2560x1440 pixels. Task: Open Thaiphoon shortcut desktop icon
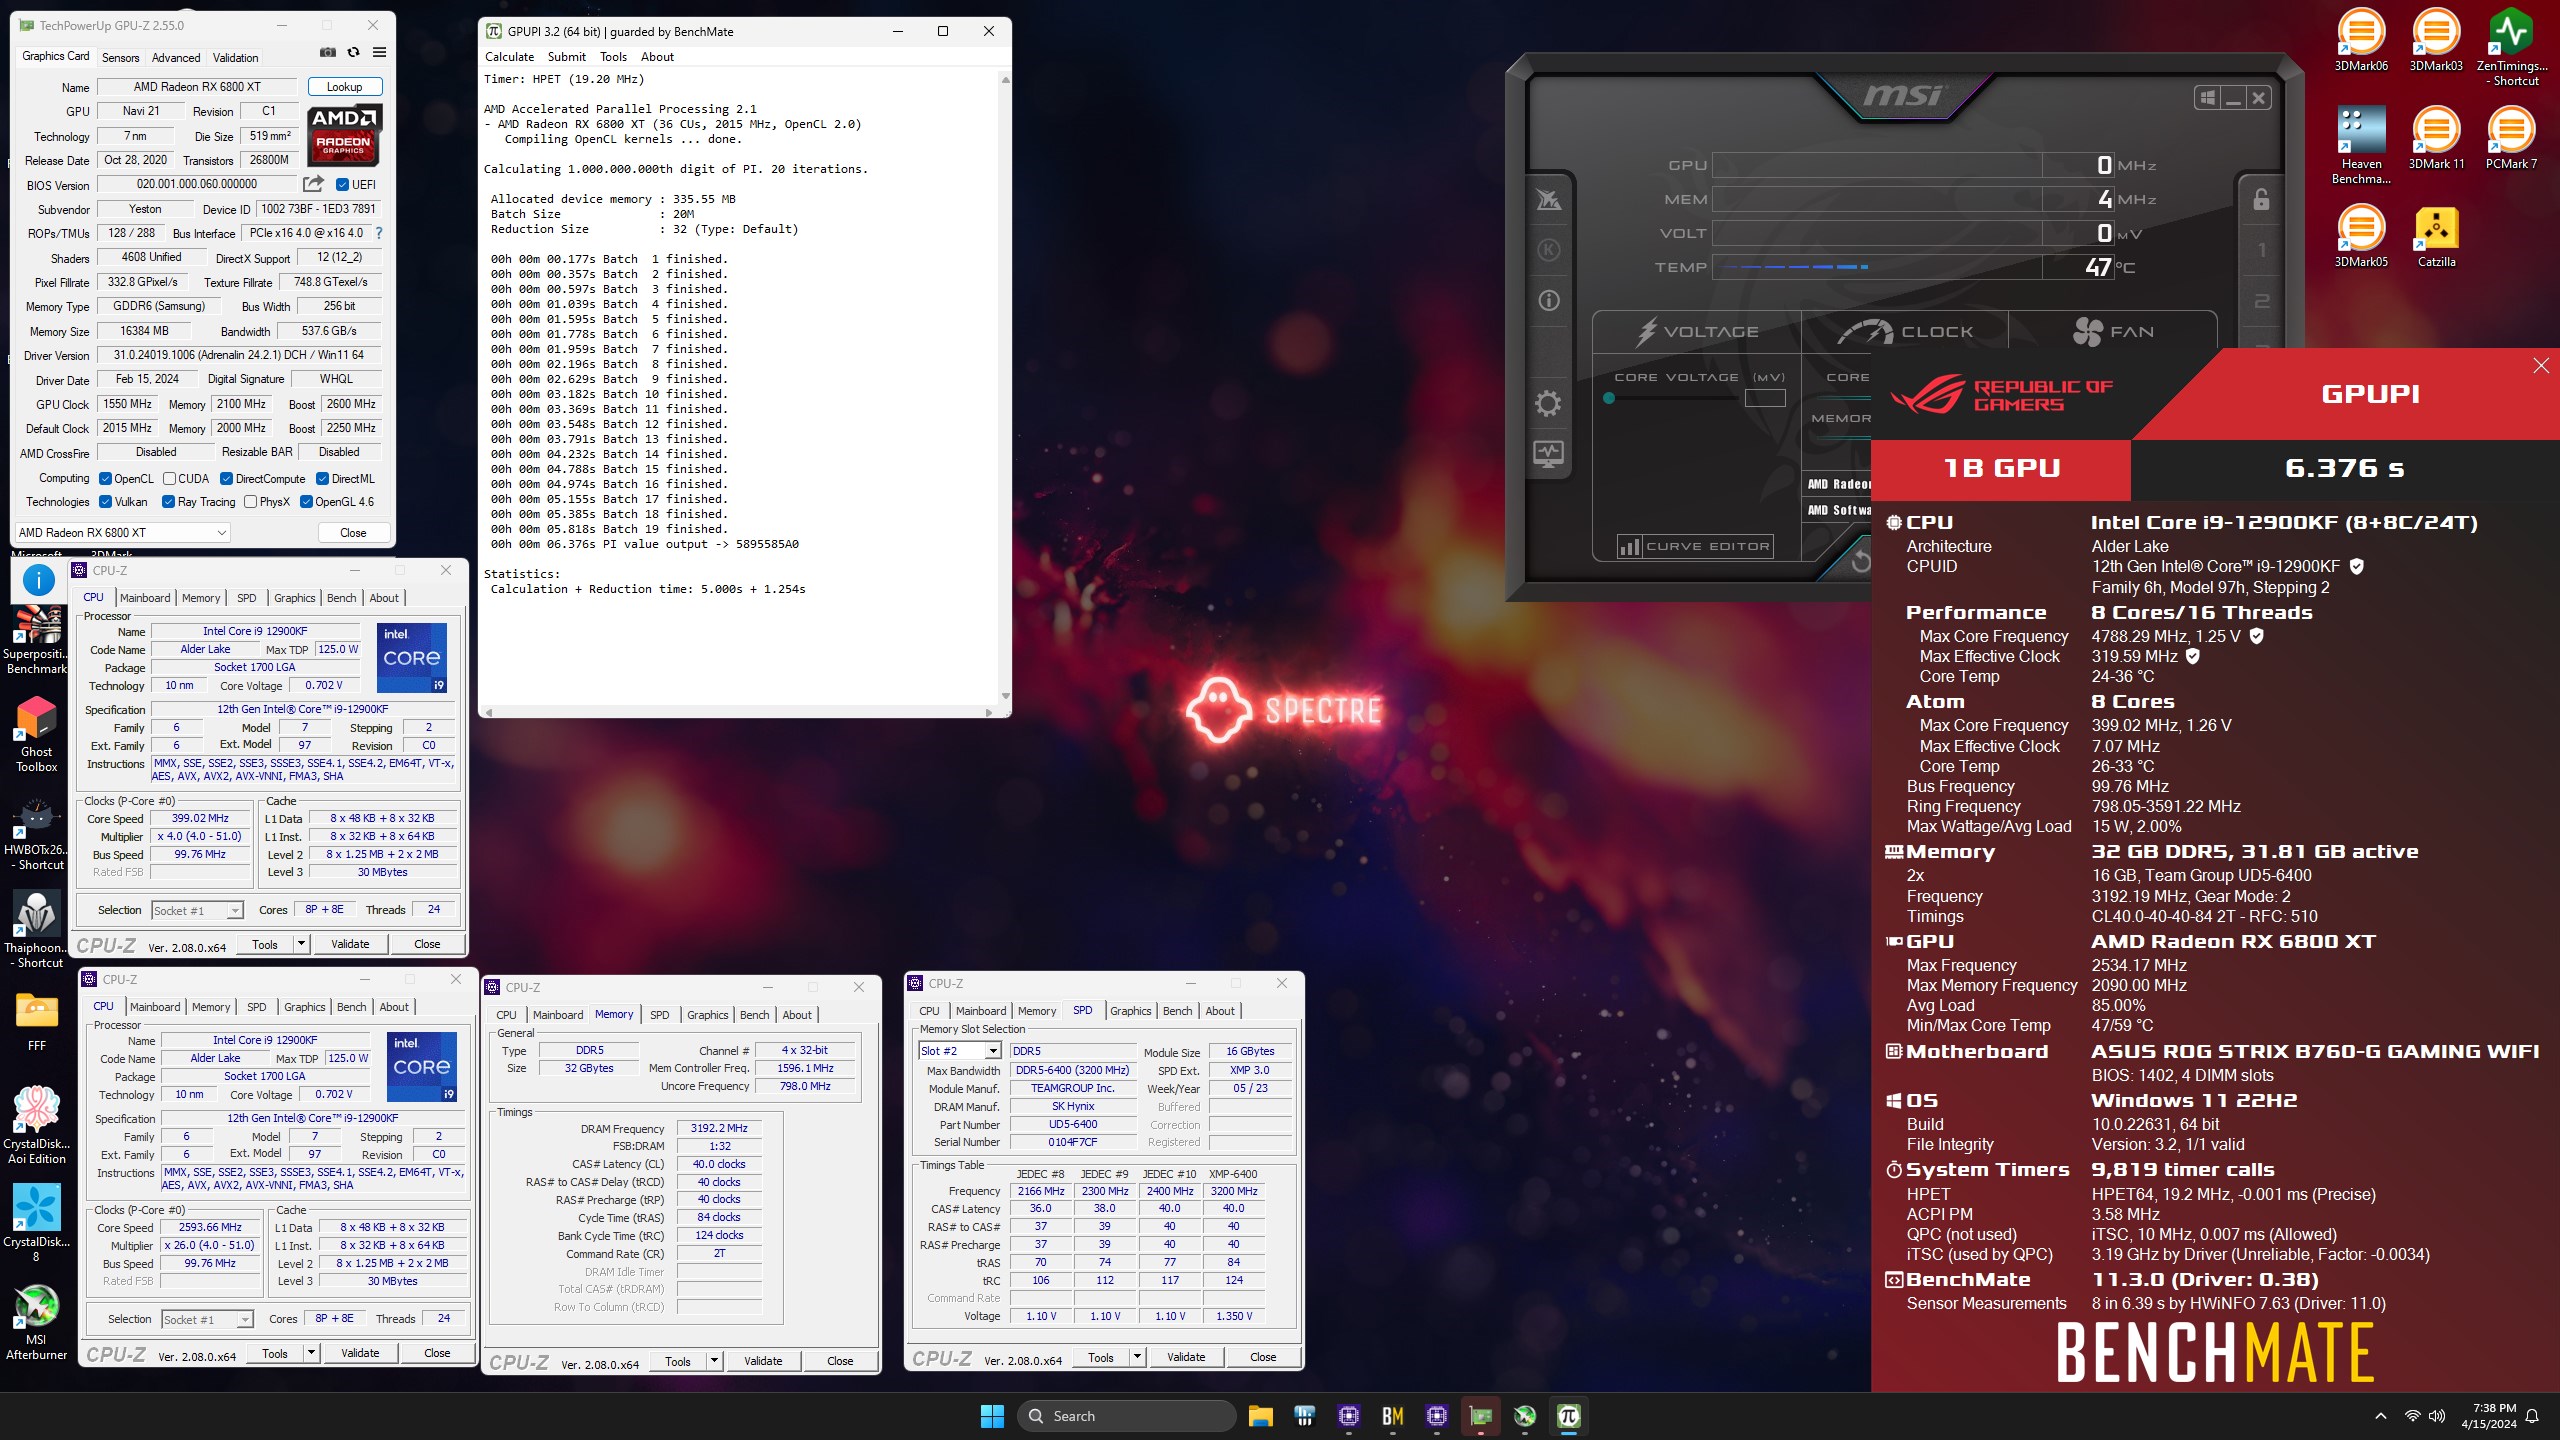pyautogui.click(x=37, y=931)
